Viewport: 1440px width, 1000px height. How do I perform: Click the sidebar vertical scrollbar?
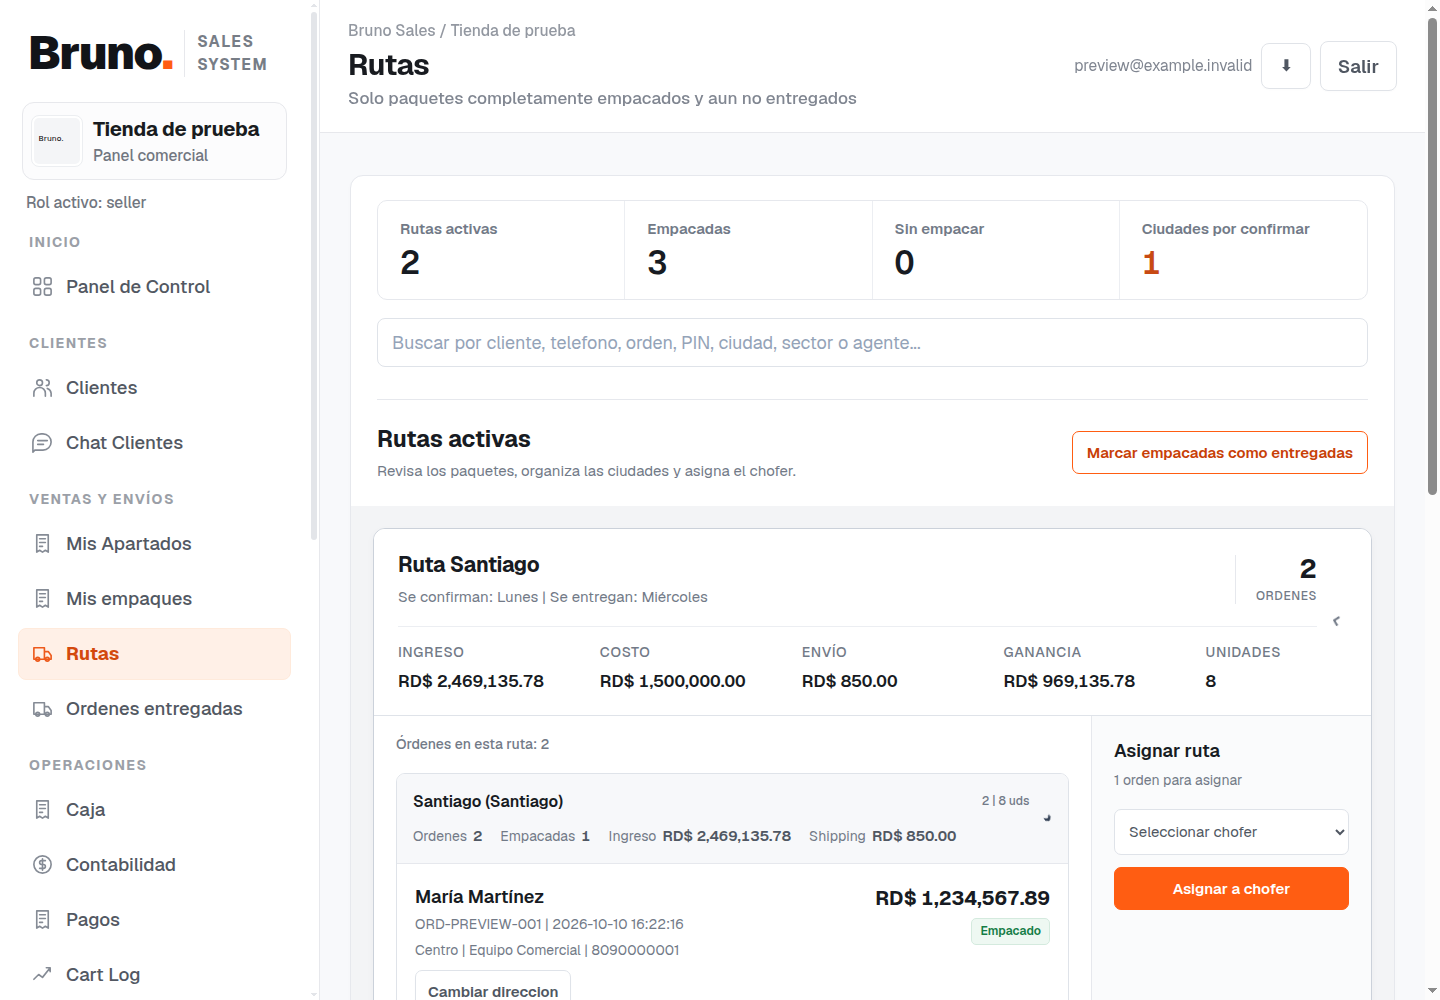tap(314, 275)
